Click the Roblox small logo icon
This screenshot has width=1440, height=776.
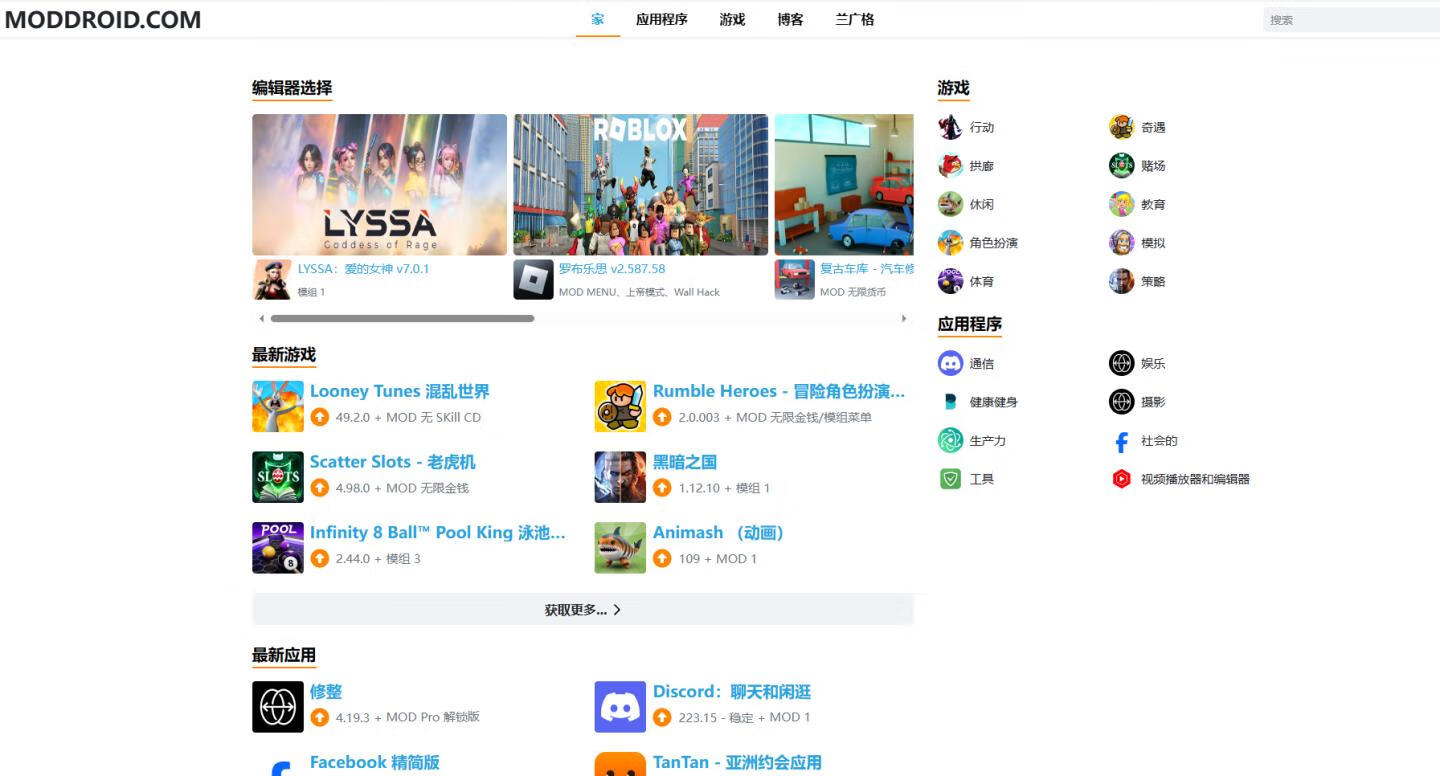533,280
